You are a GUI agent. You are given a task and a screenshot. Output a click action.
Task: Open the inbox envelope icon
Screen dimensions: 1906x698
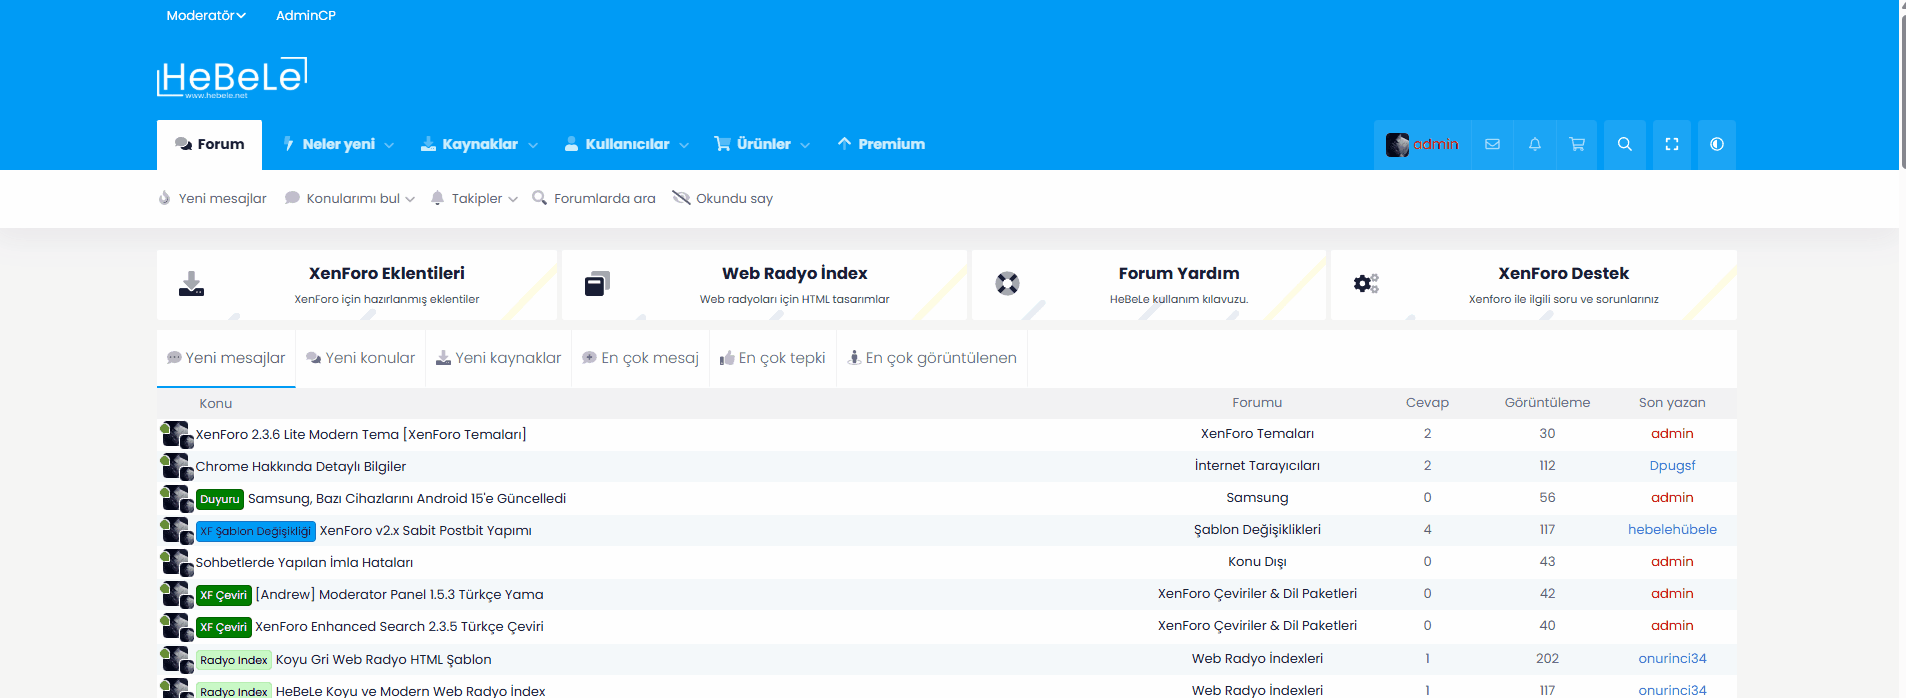pyautogui.click(x=1492, y=144)
